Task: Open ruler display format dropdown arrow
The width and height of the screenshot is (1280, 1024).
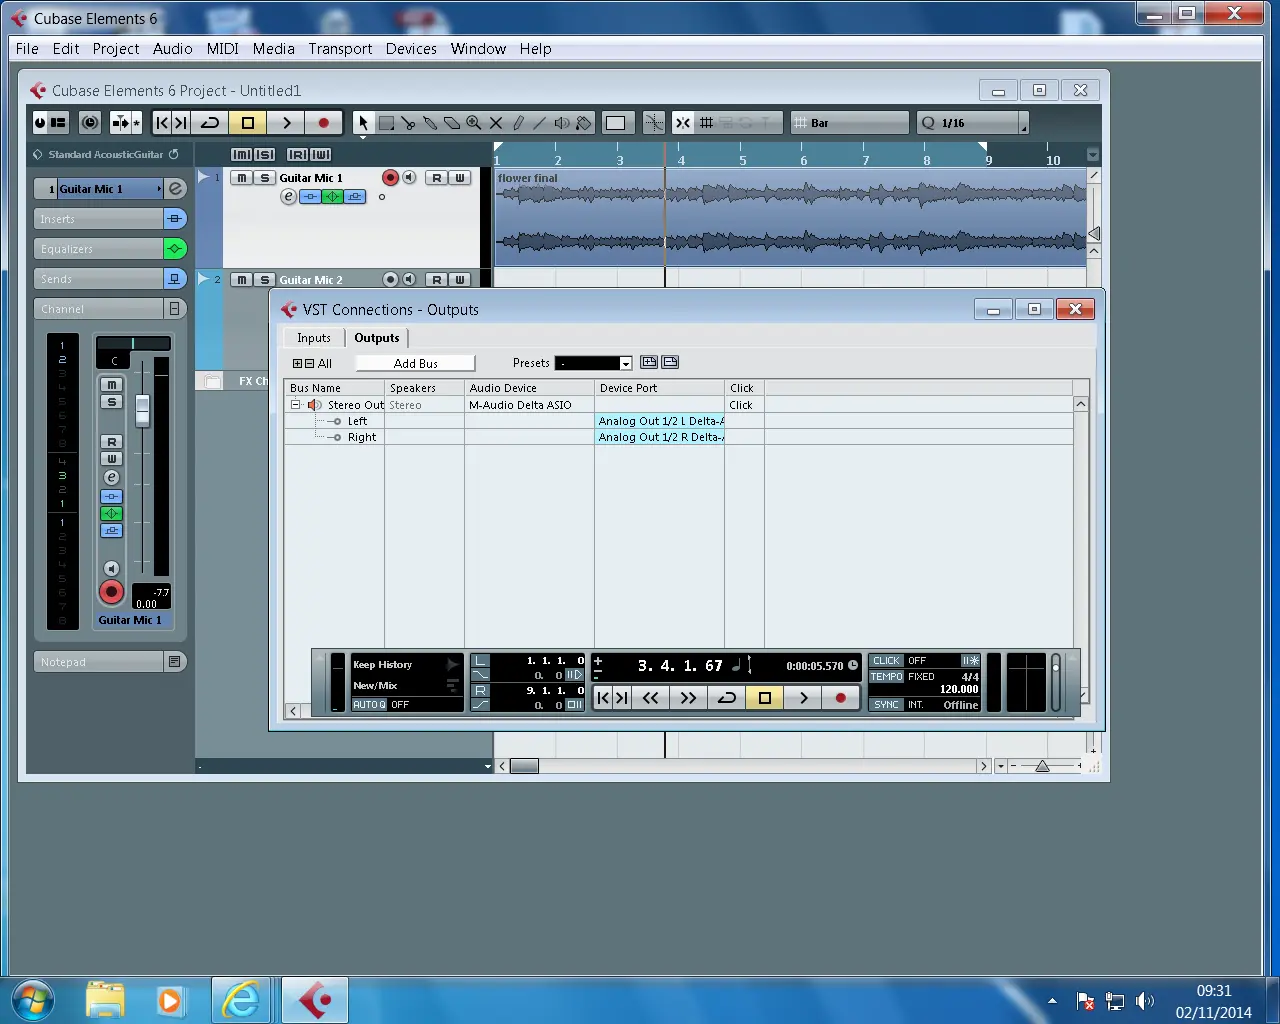Action: click(x=1092, y=154)
